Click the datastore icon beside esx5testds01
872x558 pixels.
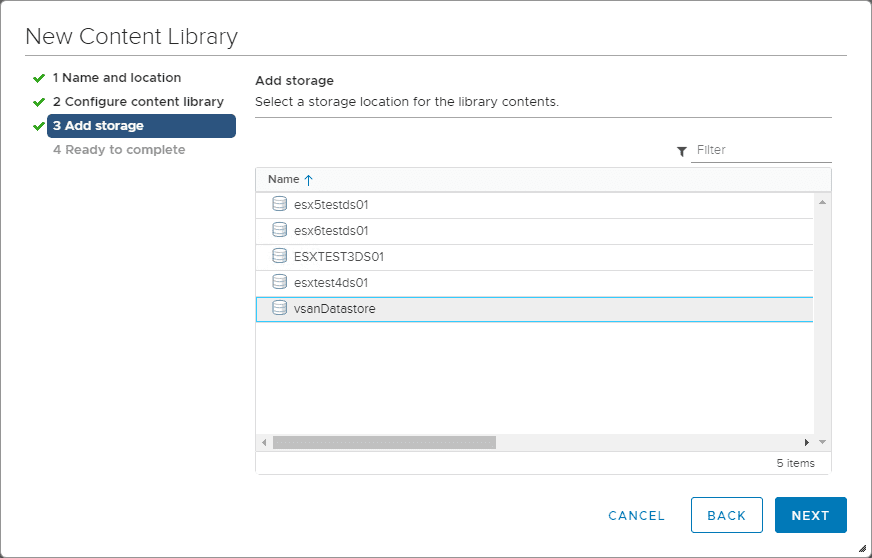click(x=280, y=204)
